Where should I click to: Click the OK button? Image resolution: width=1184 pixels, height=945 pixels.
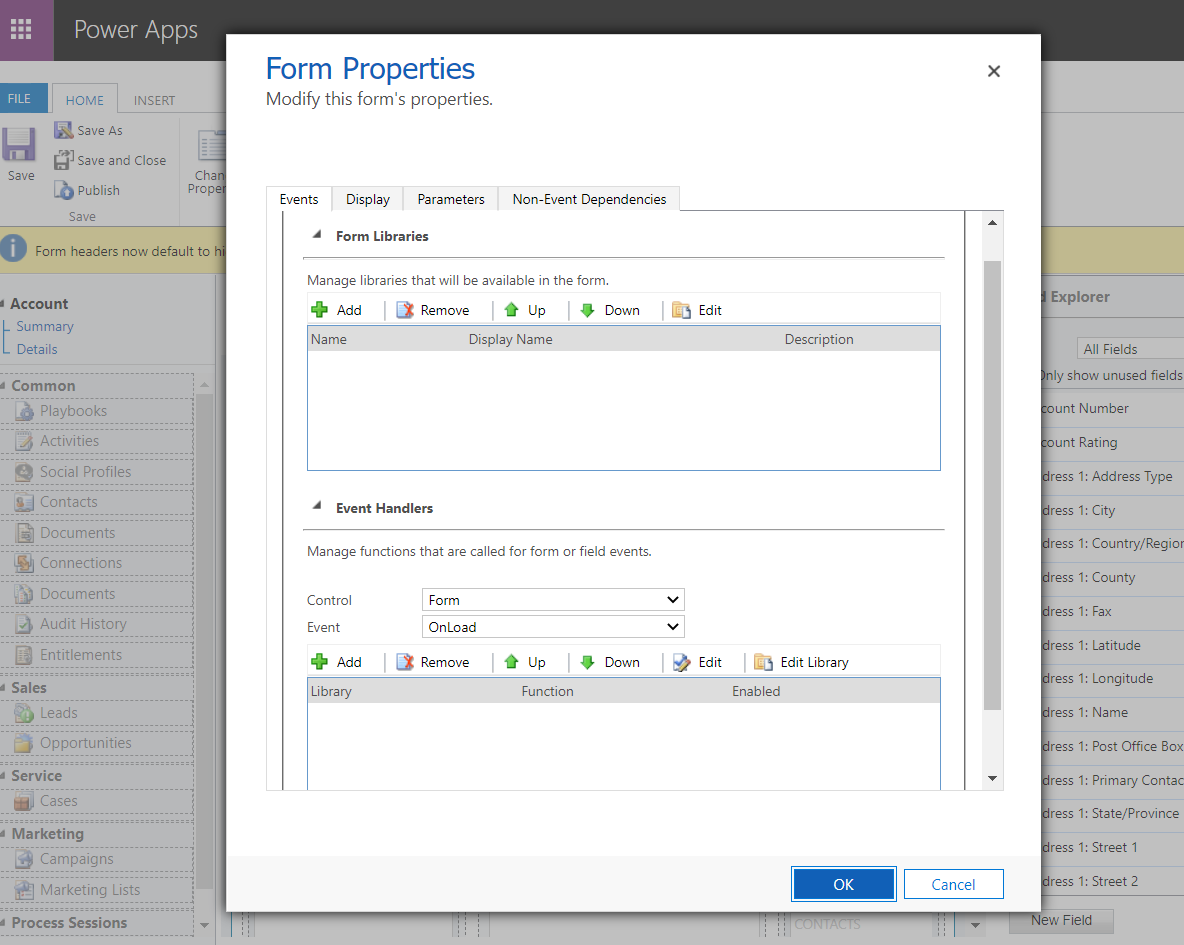(843, 884)
